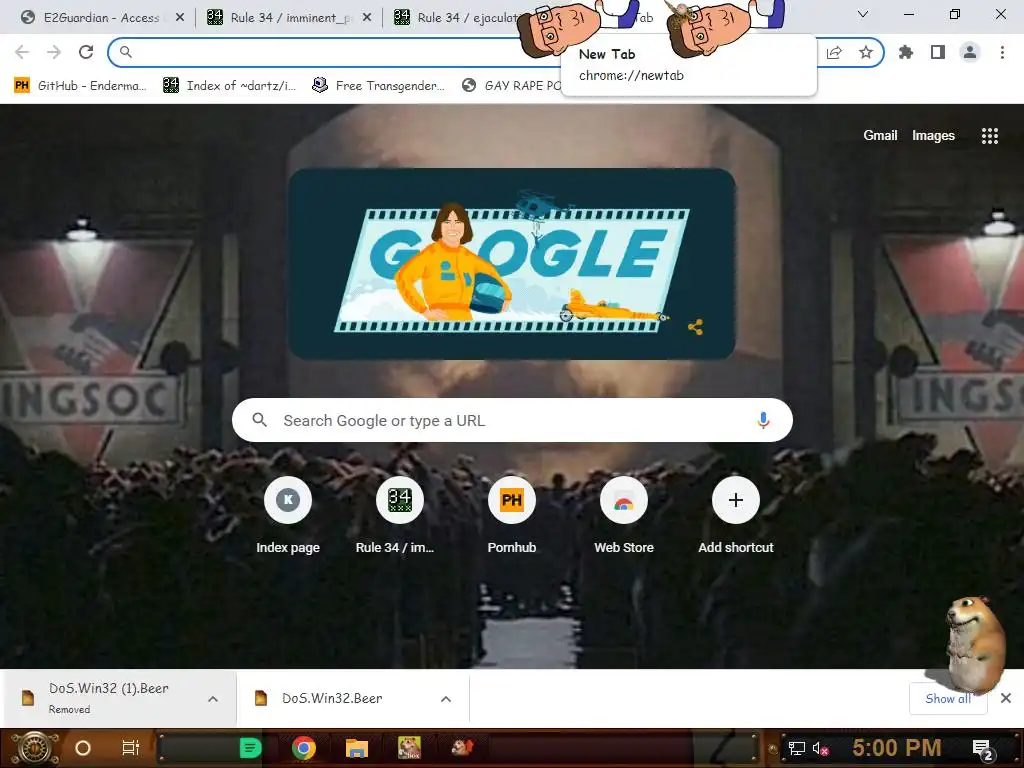1024x768 pixels.
Task: Open the notification center with 2 alerts
Action: click(983, 749)
